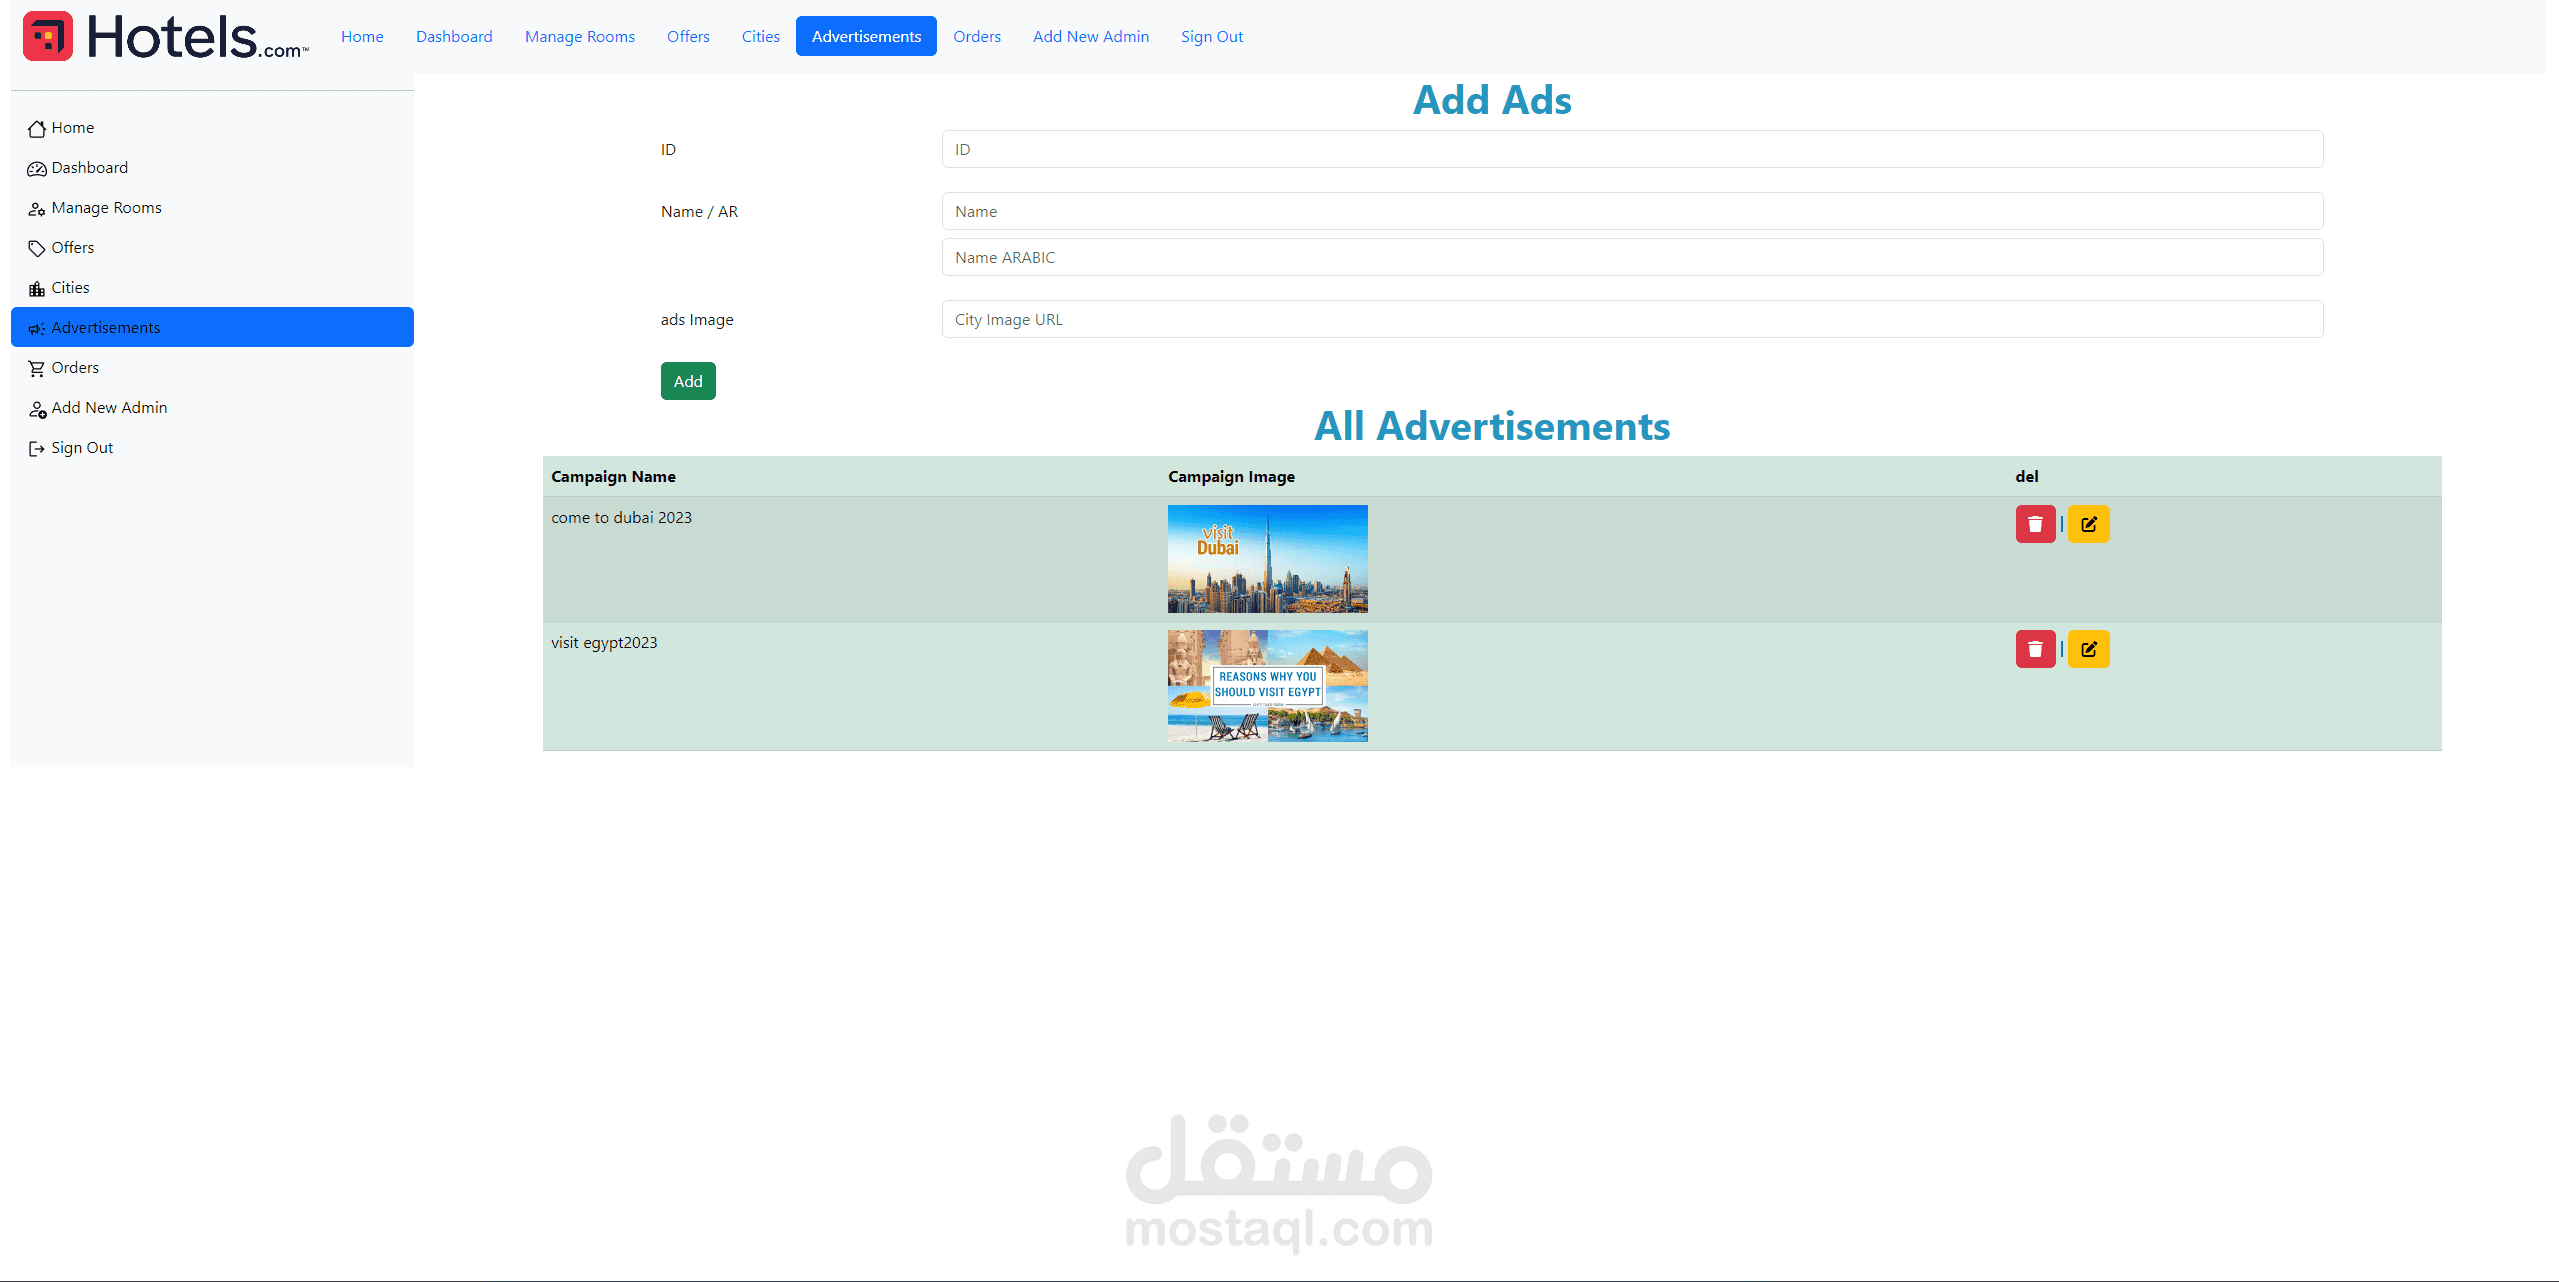The width and height of the screenshot is (2559, 1282).
Task: Switch to Orders in the top navigation
Action: pos(976,37)
